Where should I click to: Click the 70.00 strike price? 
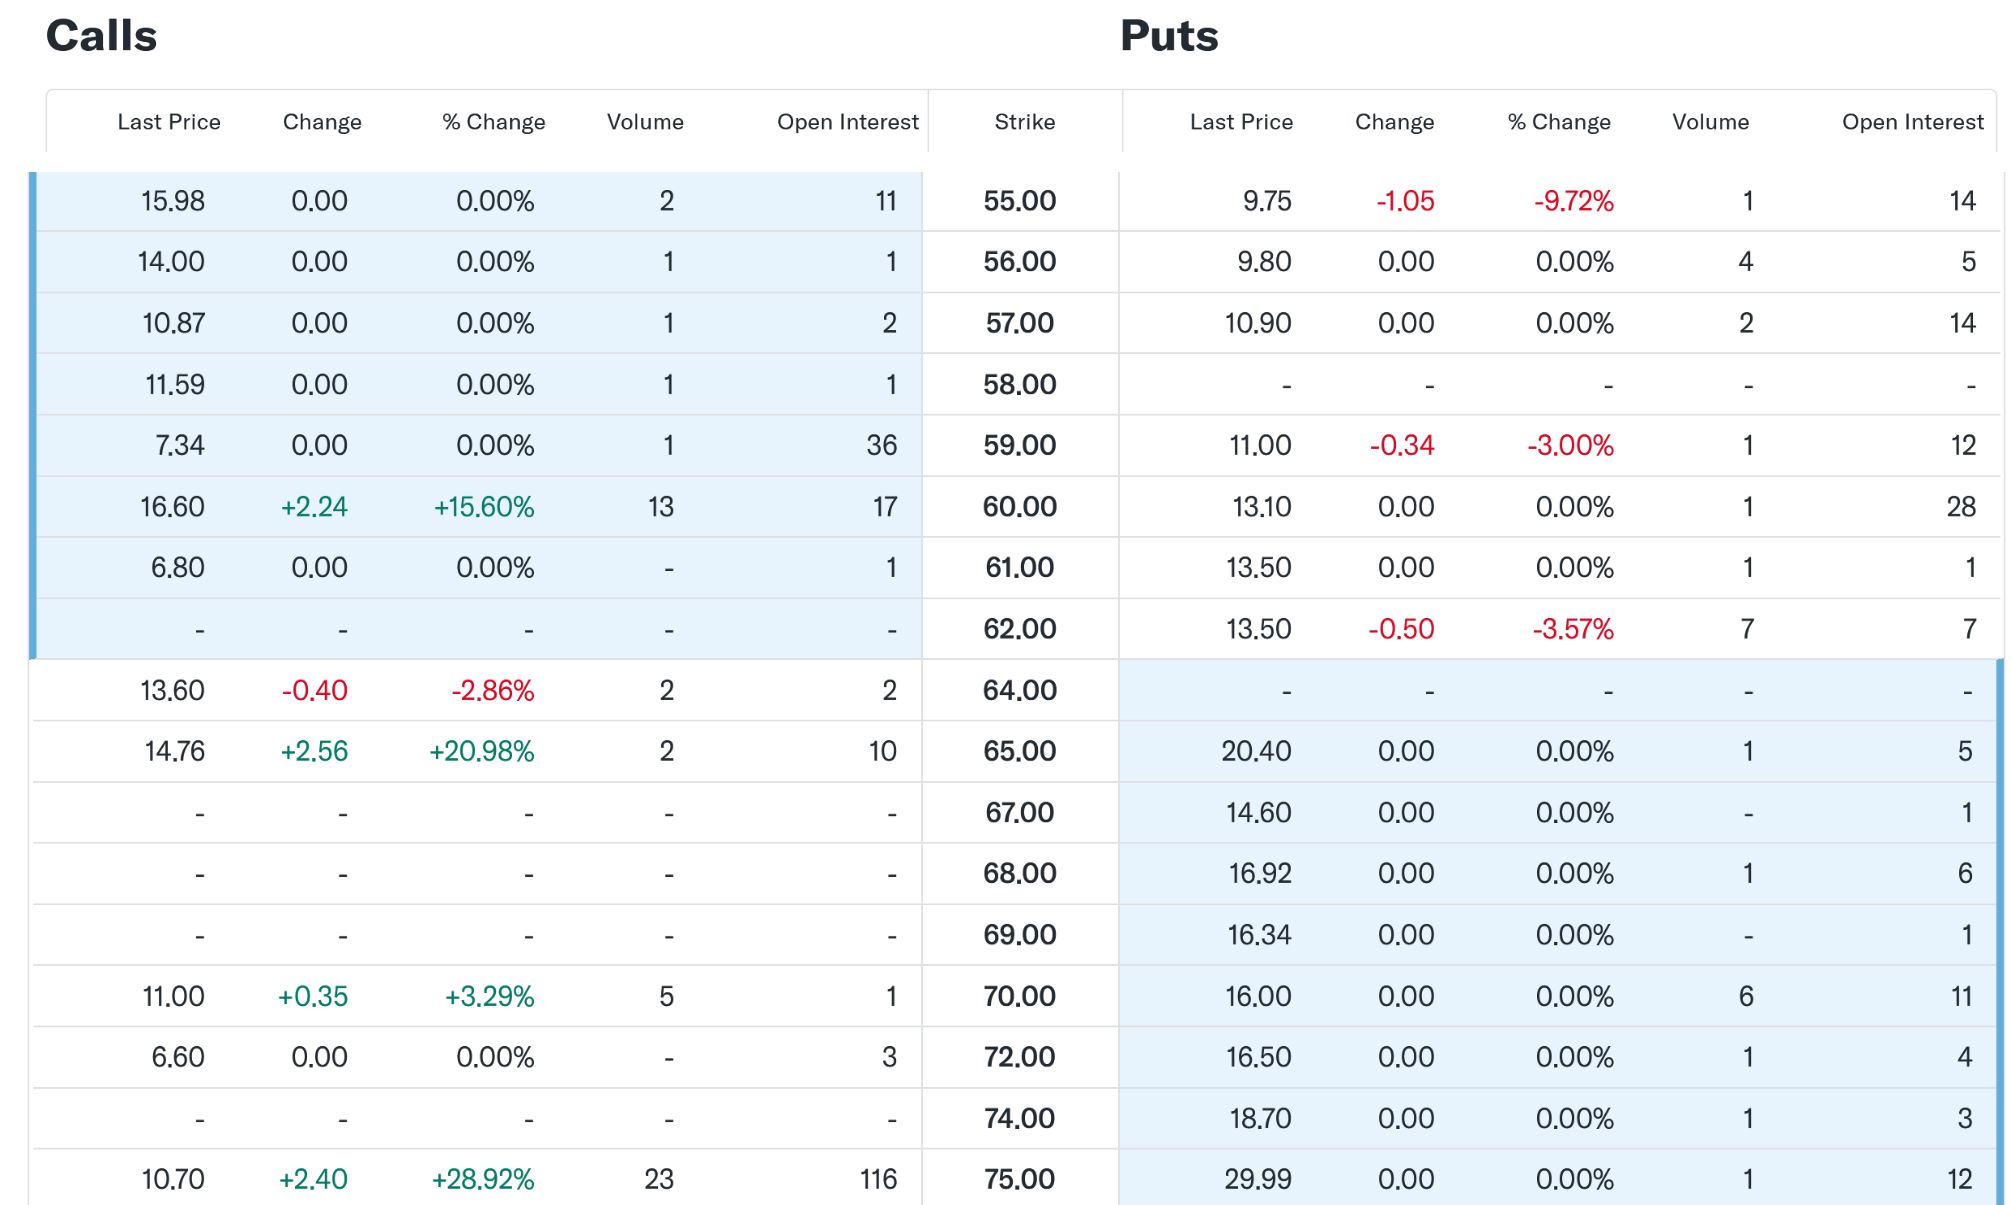tap(1019, 996)
